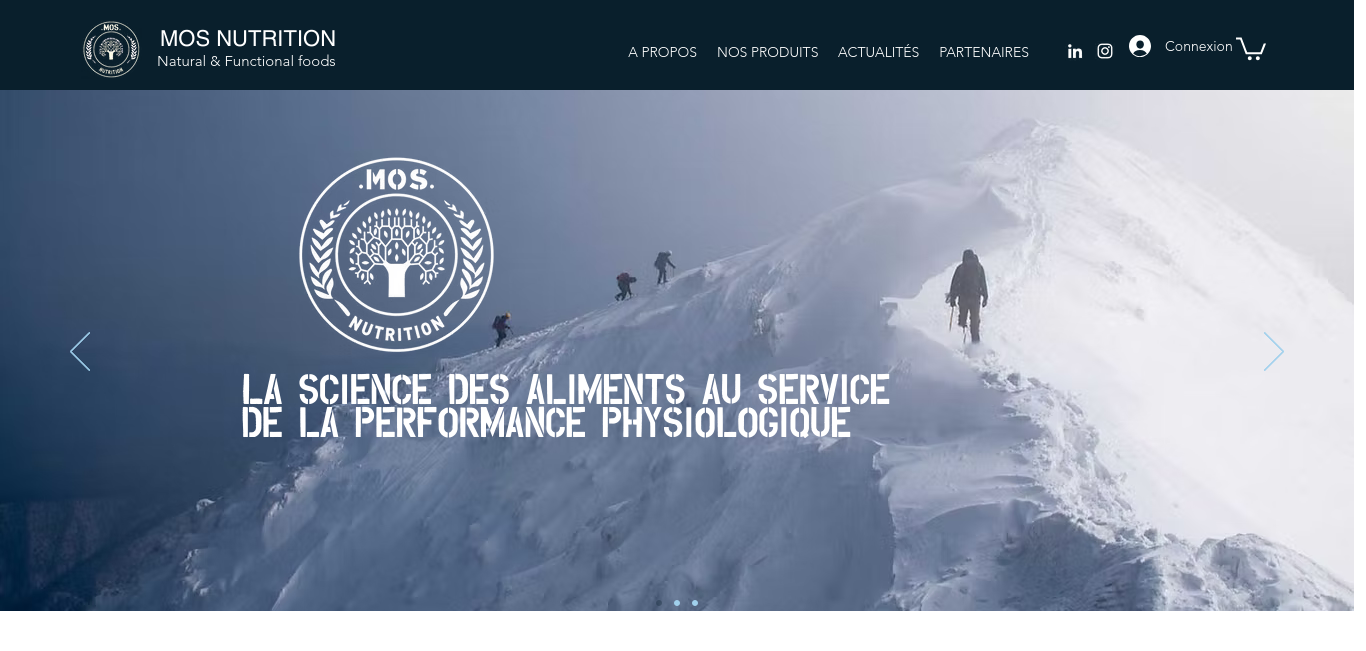Click the shopping cart icon
1366x651 pixels.
tap(1251, 48)
